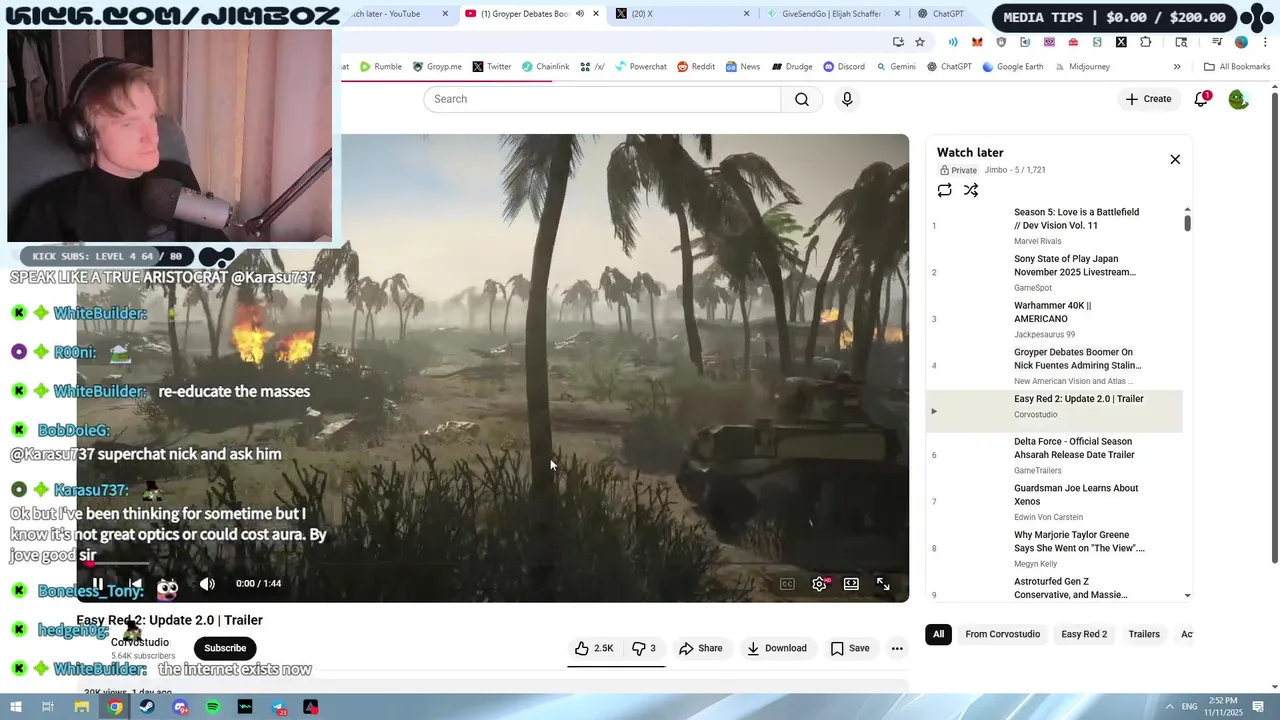Open more actions three-dot menu
Viewport: 1280px width, 720px height.
[897, 648]
